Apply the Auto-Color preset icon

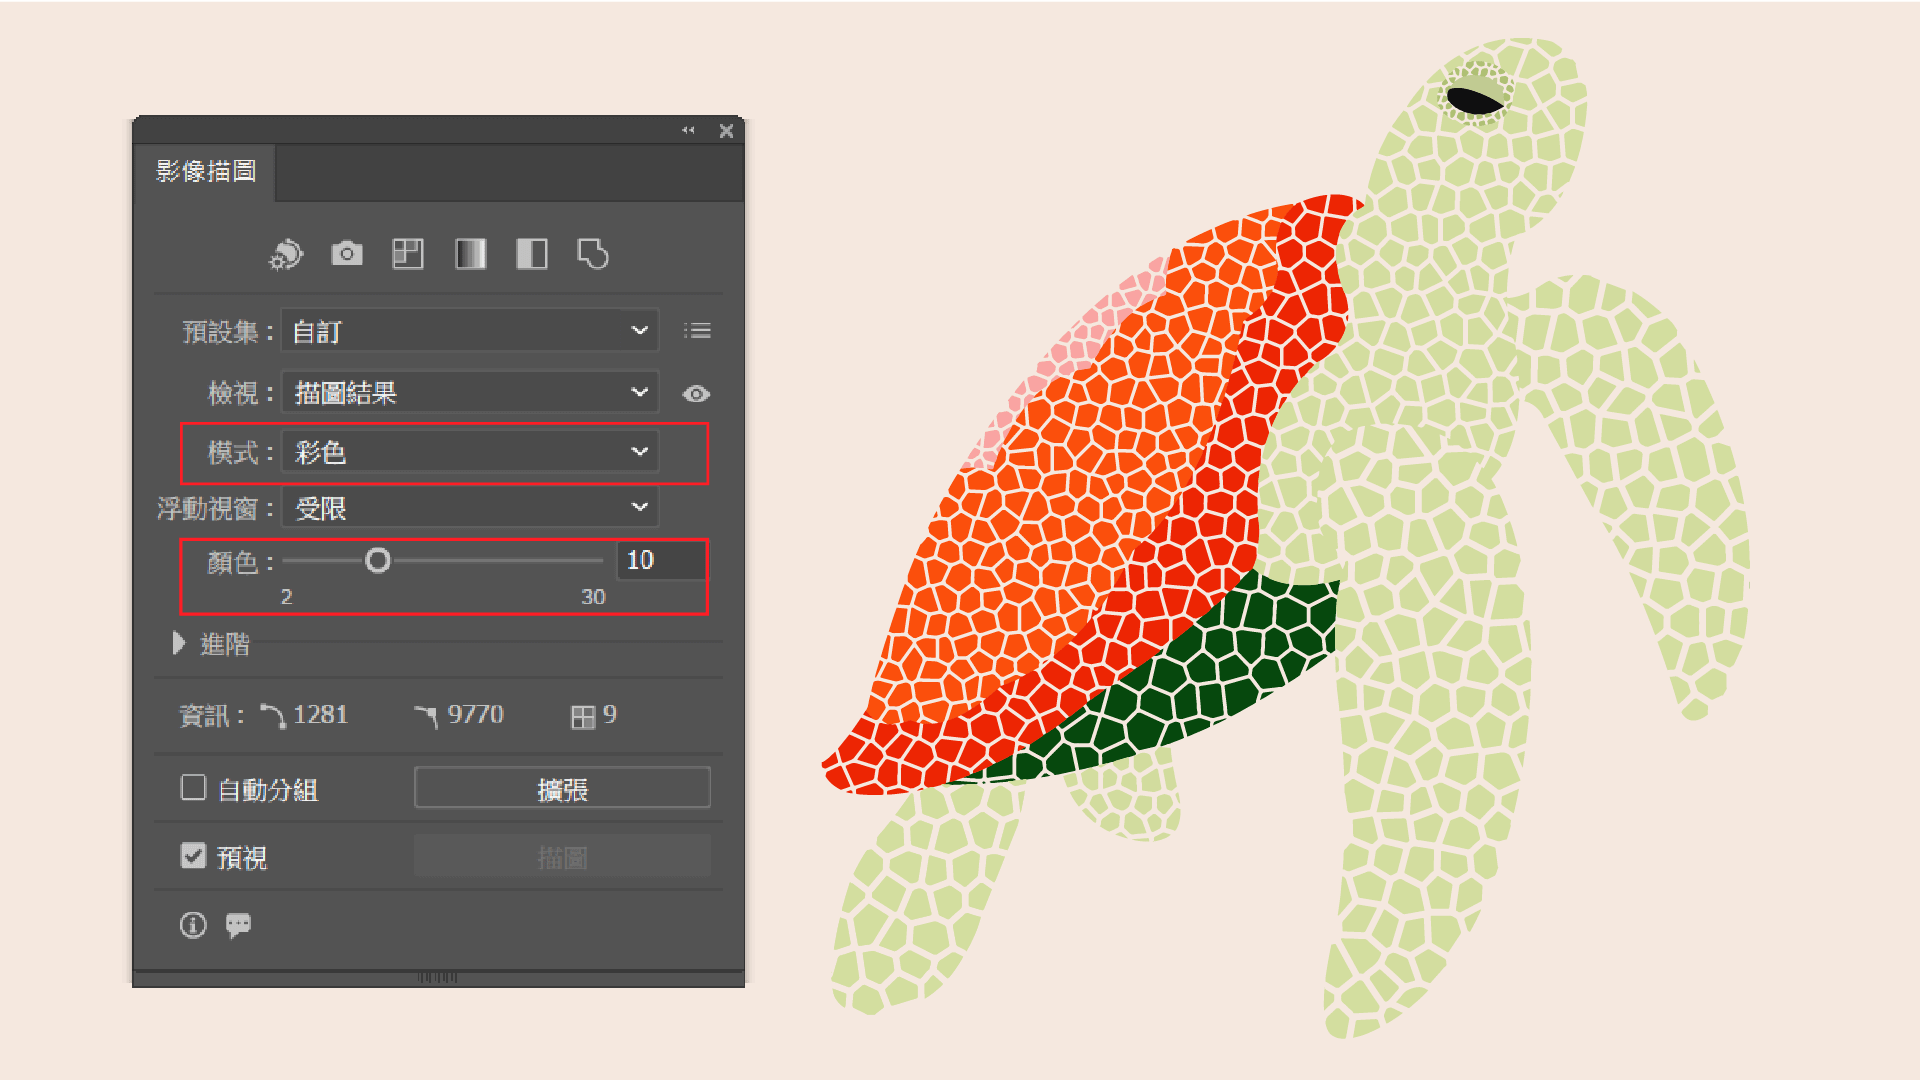[x=286, y=254]
